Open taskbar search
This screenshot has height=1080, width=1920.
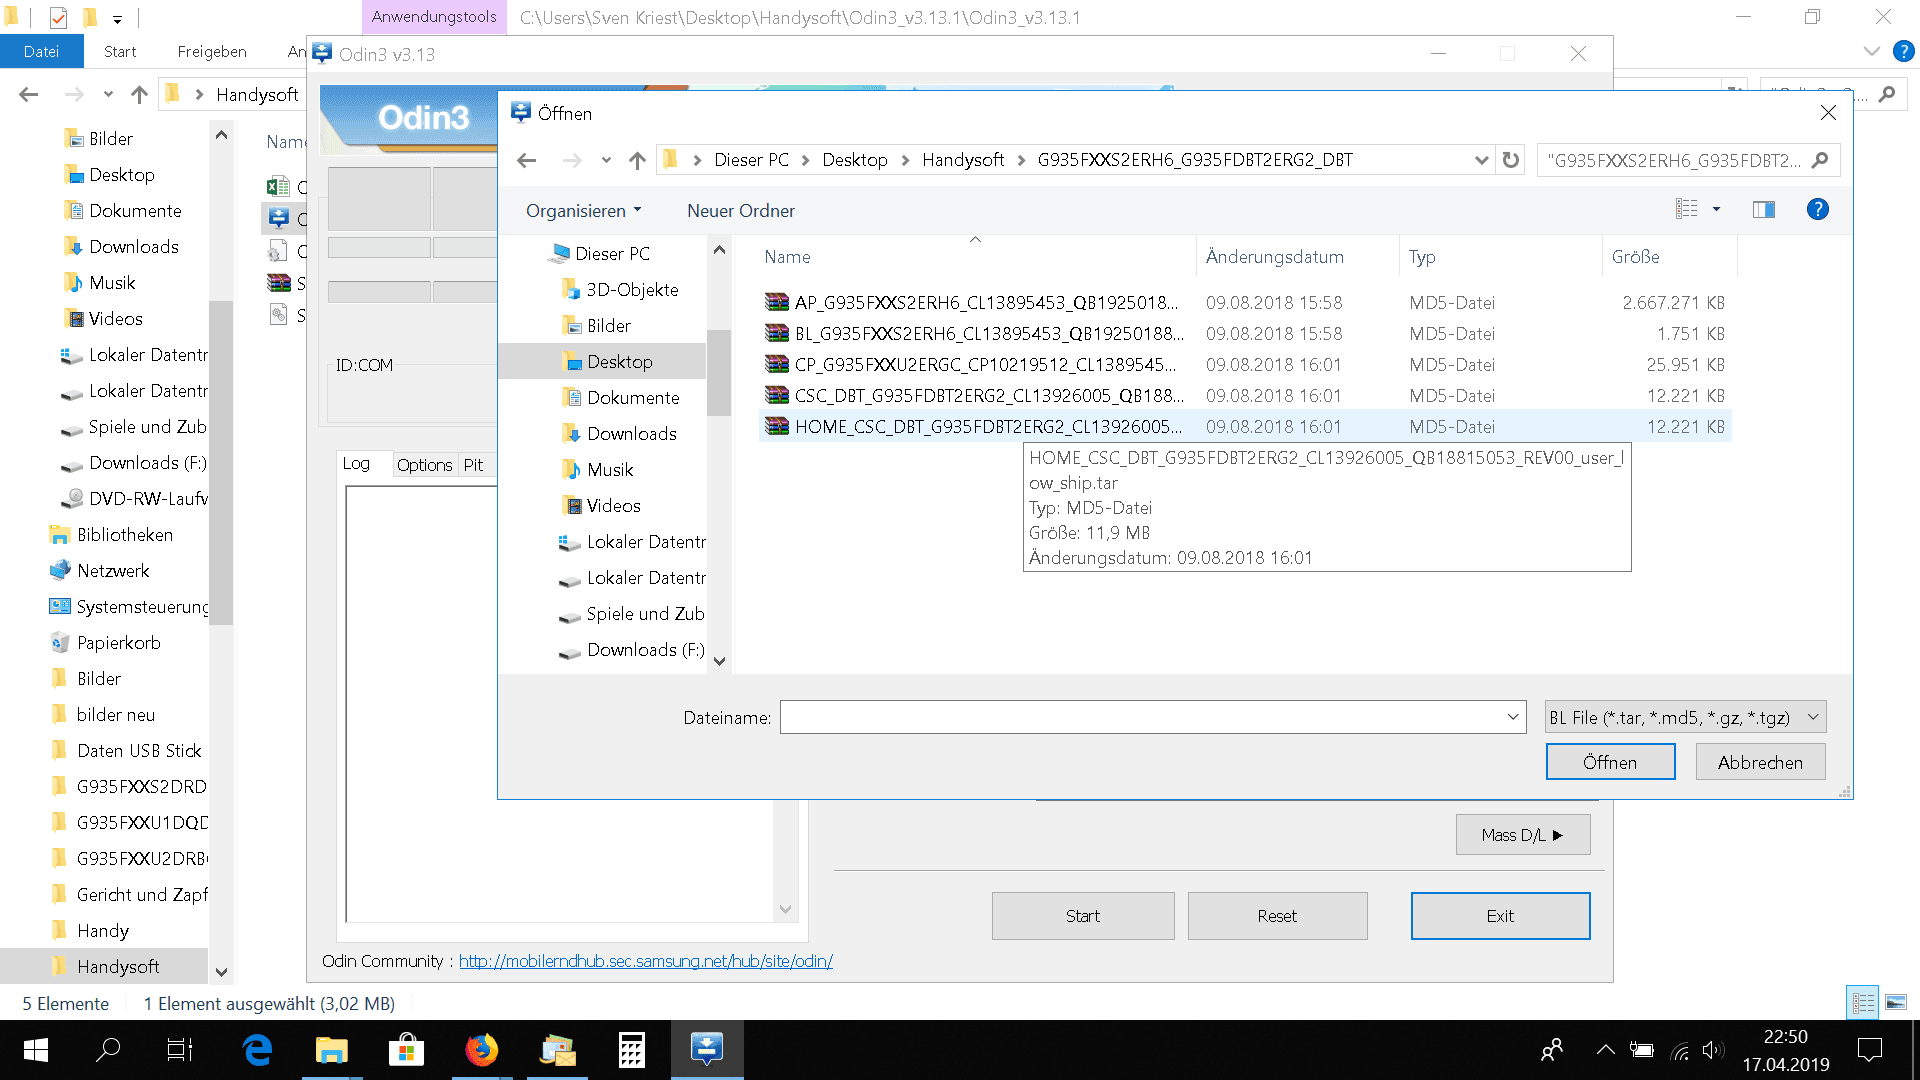click(108, 1050)
